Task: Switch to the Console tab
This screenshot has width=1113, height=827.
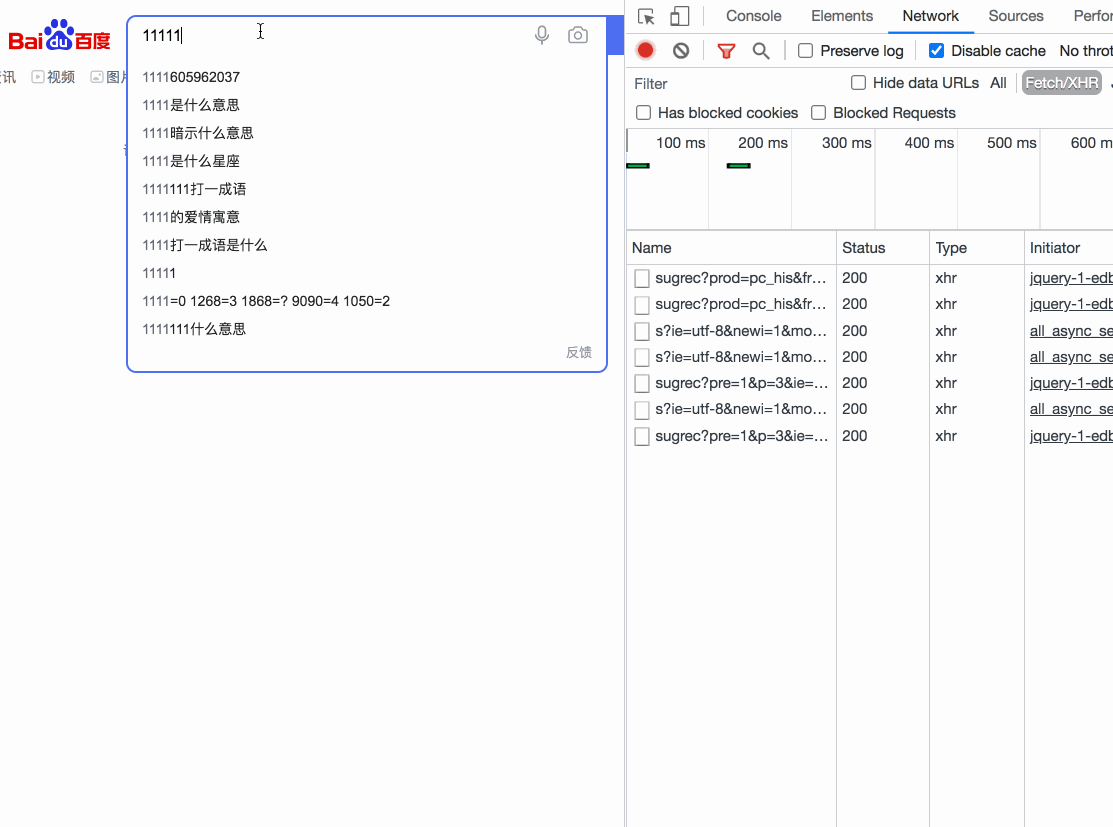Action: click(753, 16)
